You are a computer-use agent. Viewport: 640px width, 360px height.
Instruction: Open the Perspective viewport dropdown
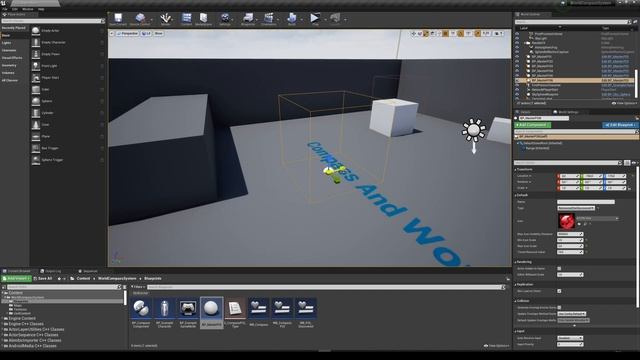pyautogui.click(x=128, y=33)
